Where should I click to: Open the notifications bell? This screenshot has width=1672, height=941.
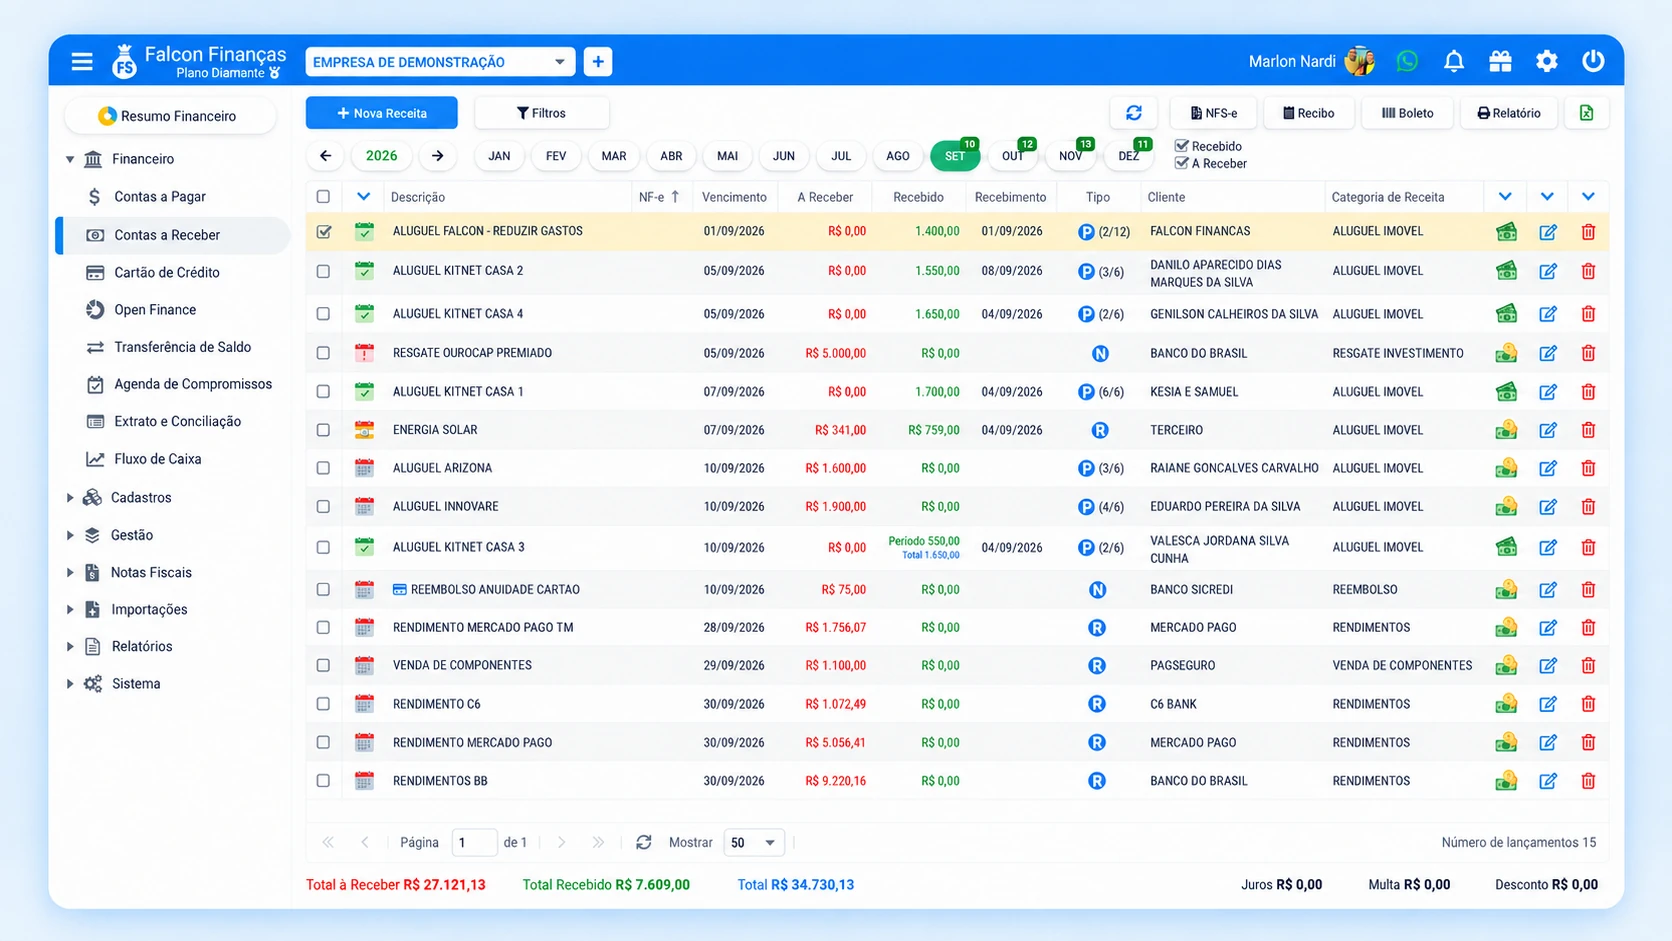(x=1454, y=61)
